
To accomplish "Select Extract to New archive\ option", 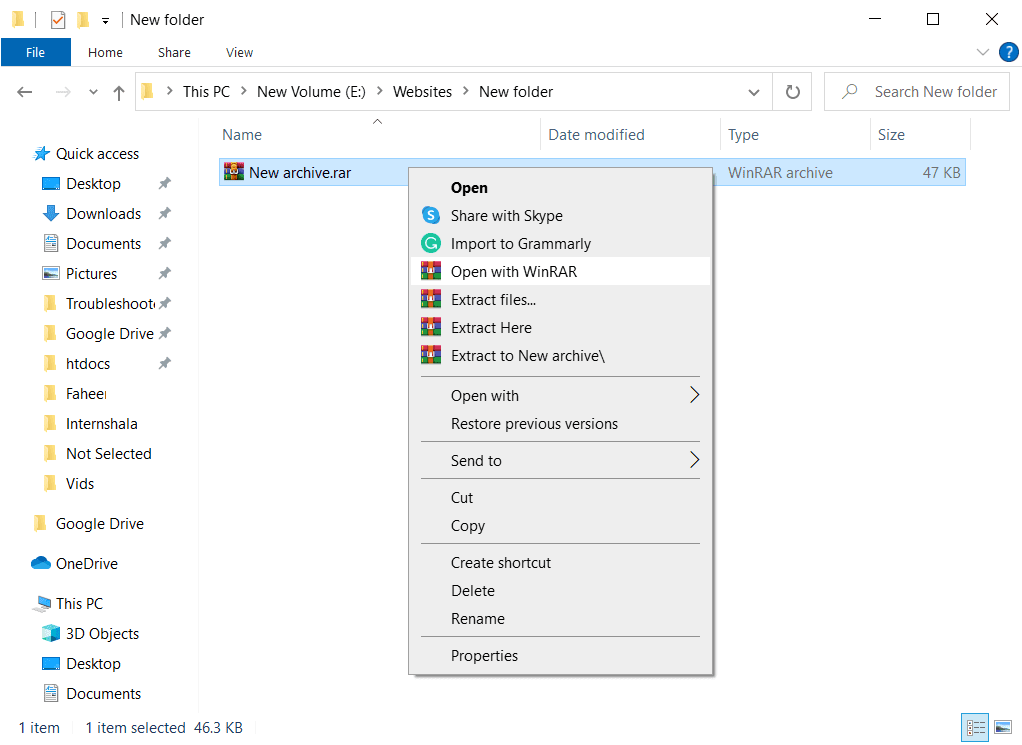I will (x=561, y=355).
